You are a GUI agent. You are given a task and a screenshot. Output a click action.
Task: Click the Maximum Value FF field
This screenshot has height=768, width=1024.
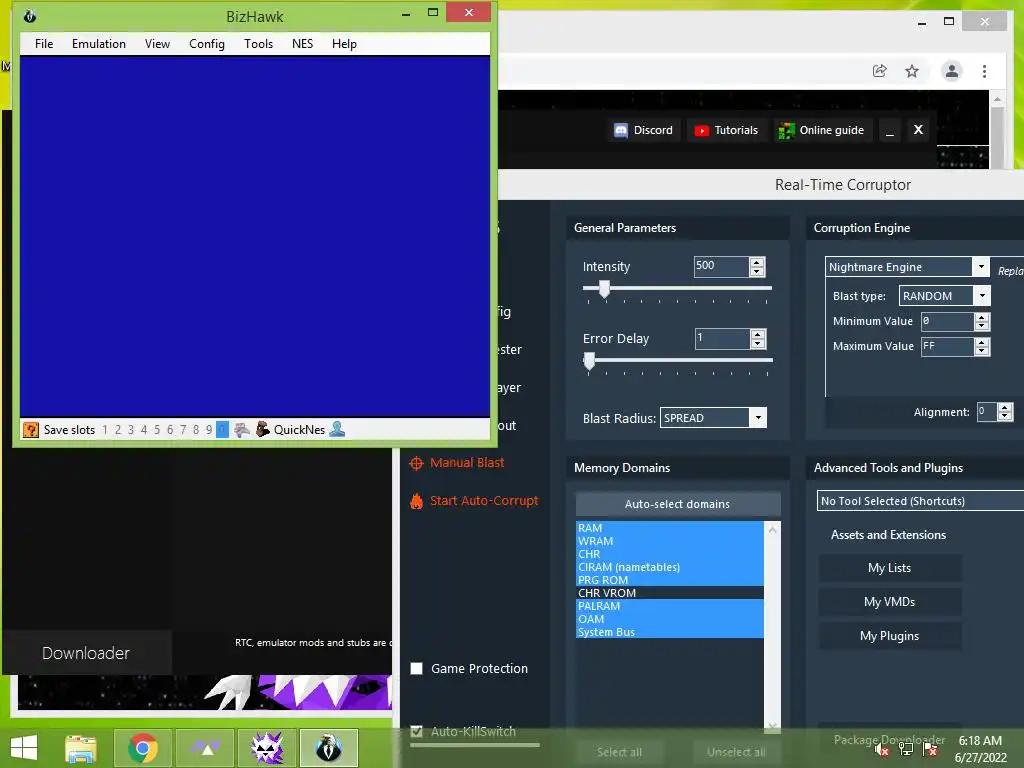click(x=948, y=347)
